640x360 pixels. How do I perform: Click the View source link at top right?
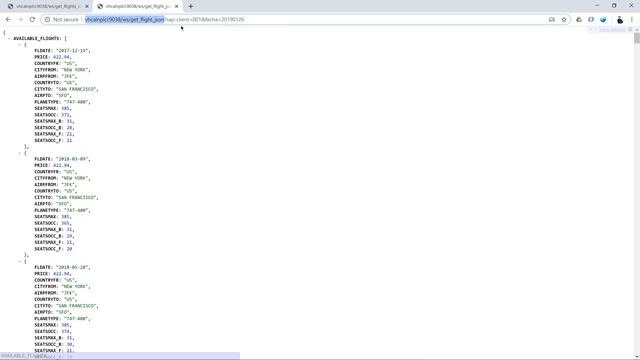[x=611, y=29]
